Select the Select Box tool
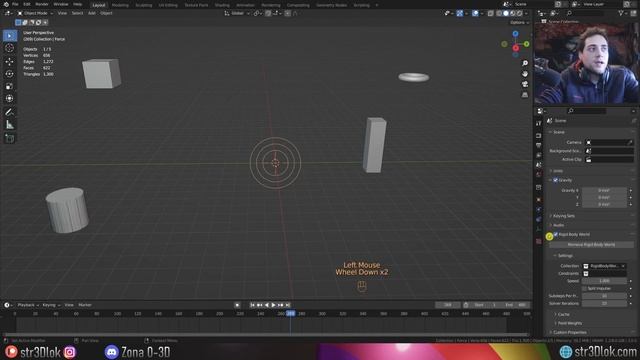This screenshot has width=640, height=360. coord(9,36)
